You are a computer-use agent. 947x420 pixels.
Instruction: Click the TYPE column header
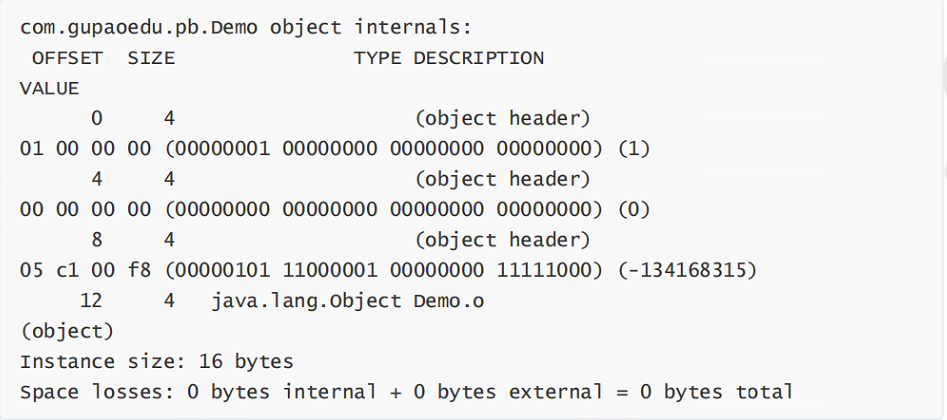point(377,58)
